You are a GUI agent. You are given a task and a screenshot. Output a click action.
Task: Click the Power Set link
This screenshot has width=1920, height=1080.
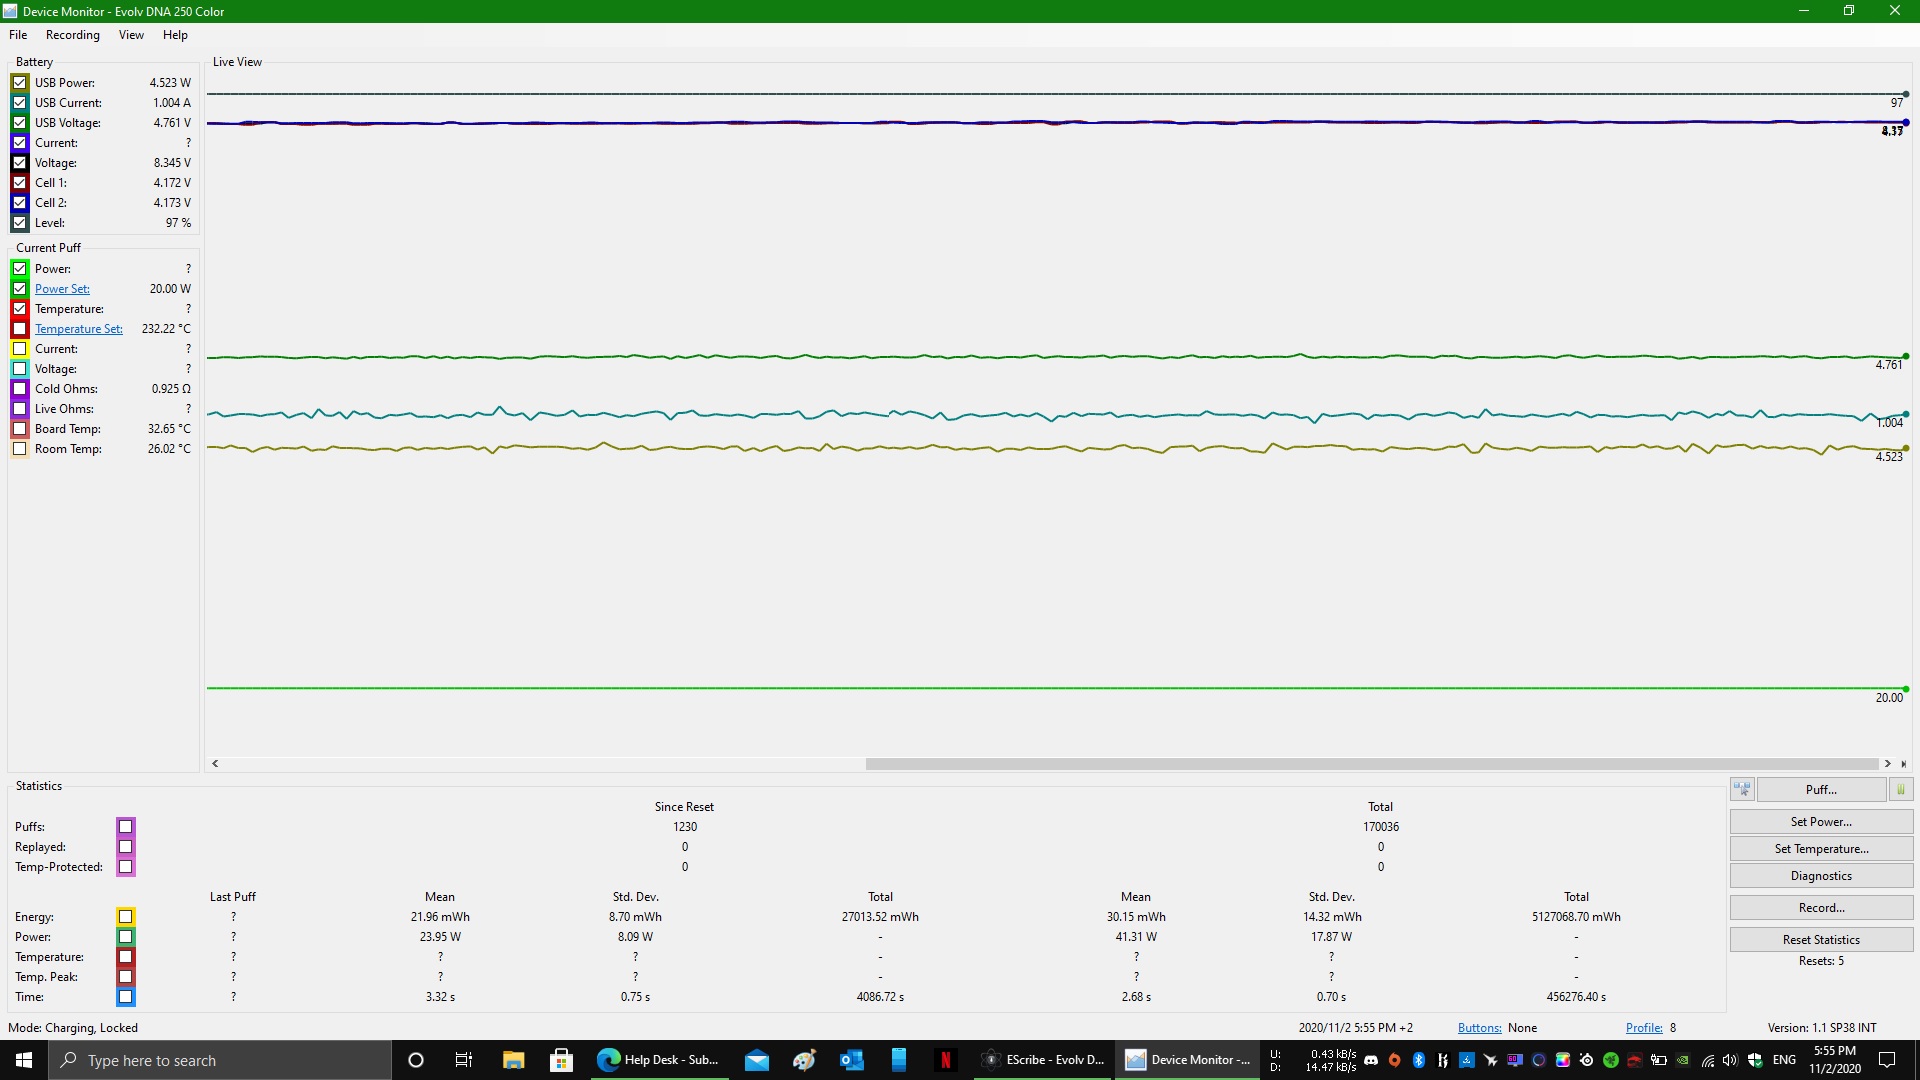click(62, 289)
